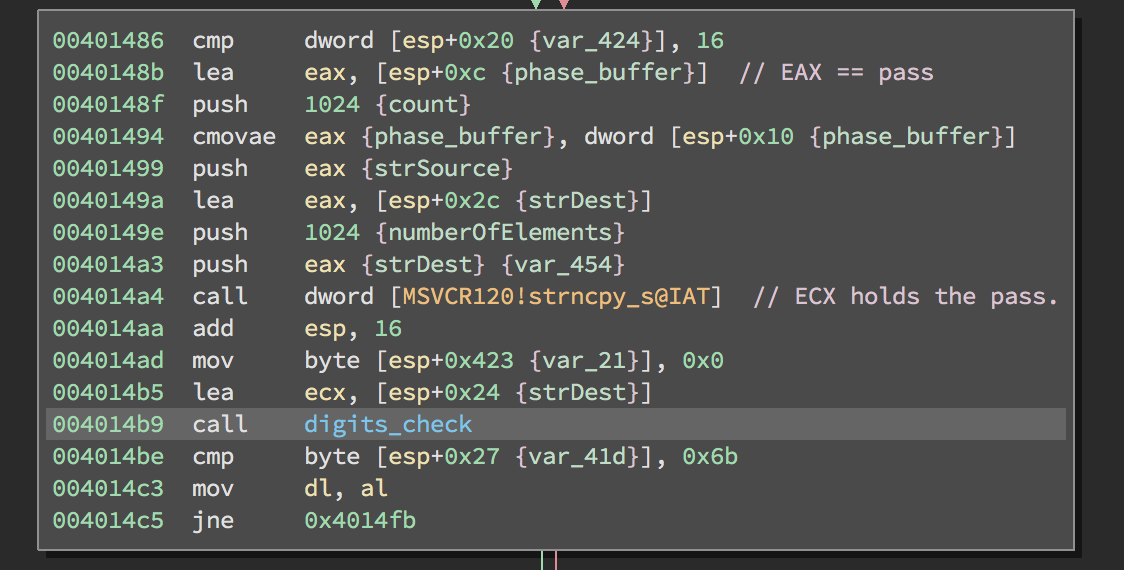Select 1024 {numberOfElements} operand

pyautogui.click(x=465, y=232)
